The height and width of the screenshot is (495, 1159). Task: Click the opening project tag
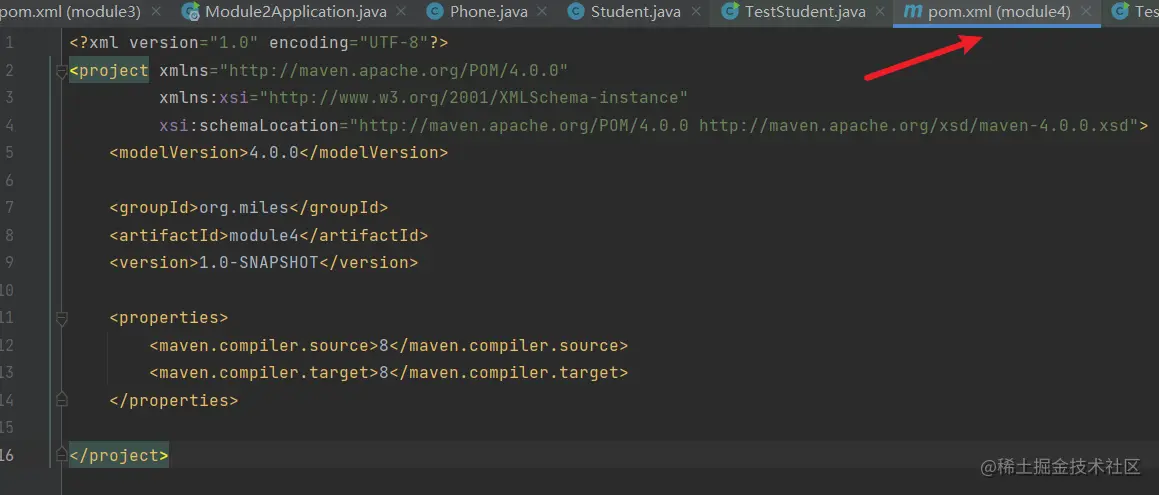[109, 71]
